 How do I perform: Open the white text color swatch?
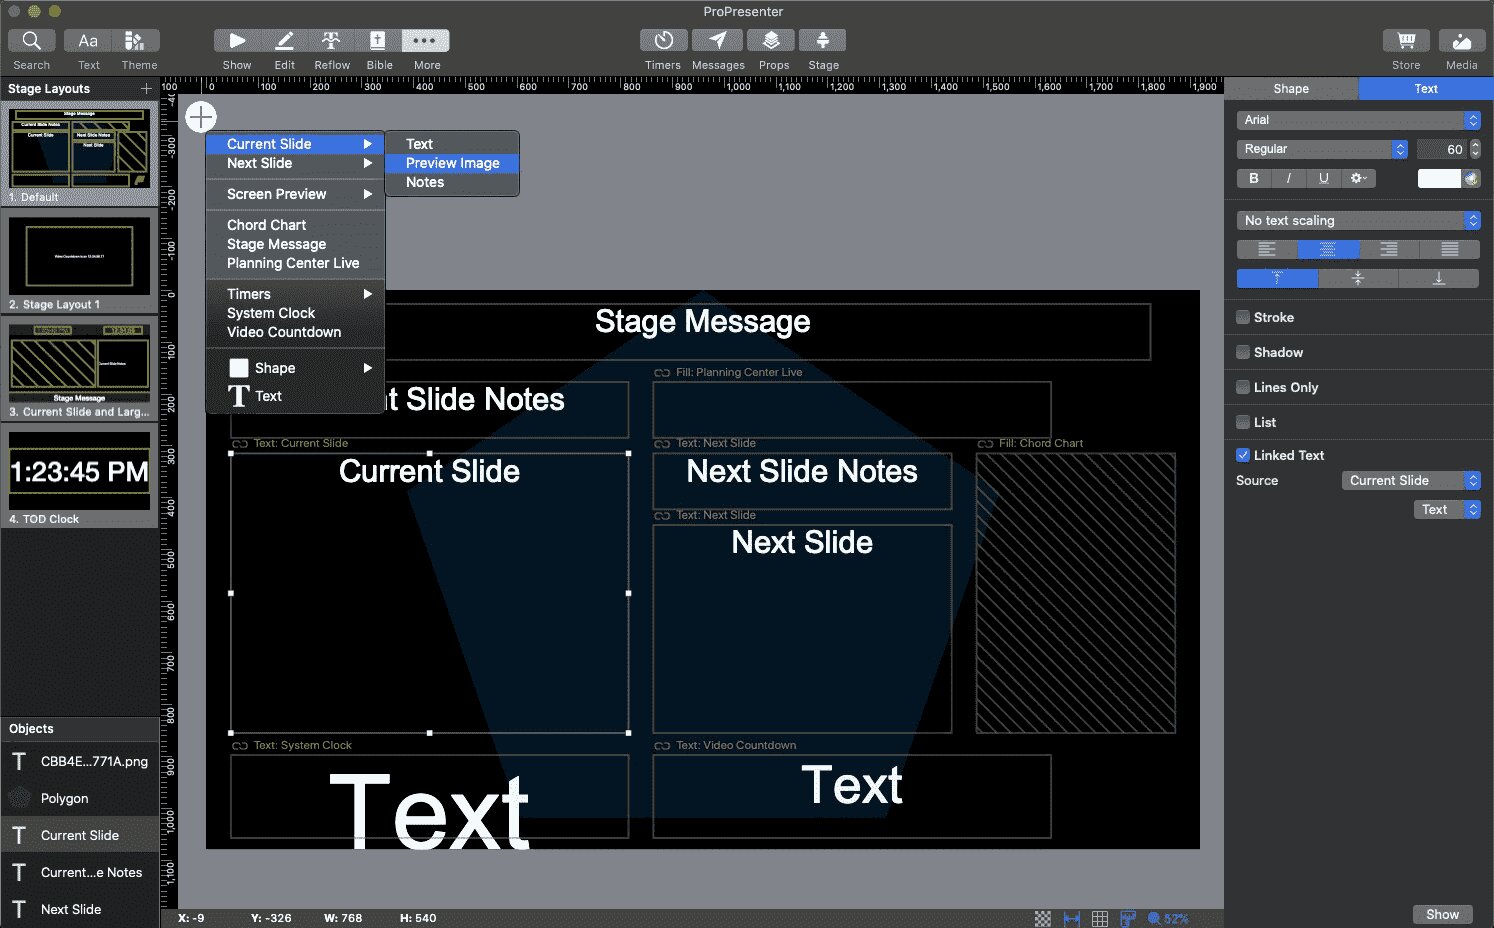click(x=1439, y=178)
